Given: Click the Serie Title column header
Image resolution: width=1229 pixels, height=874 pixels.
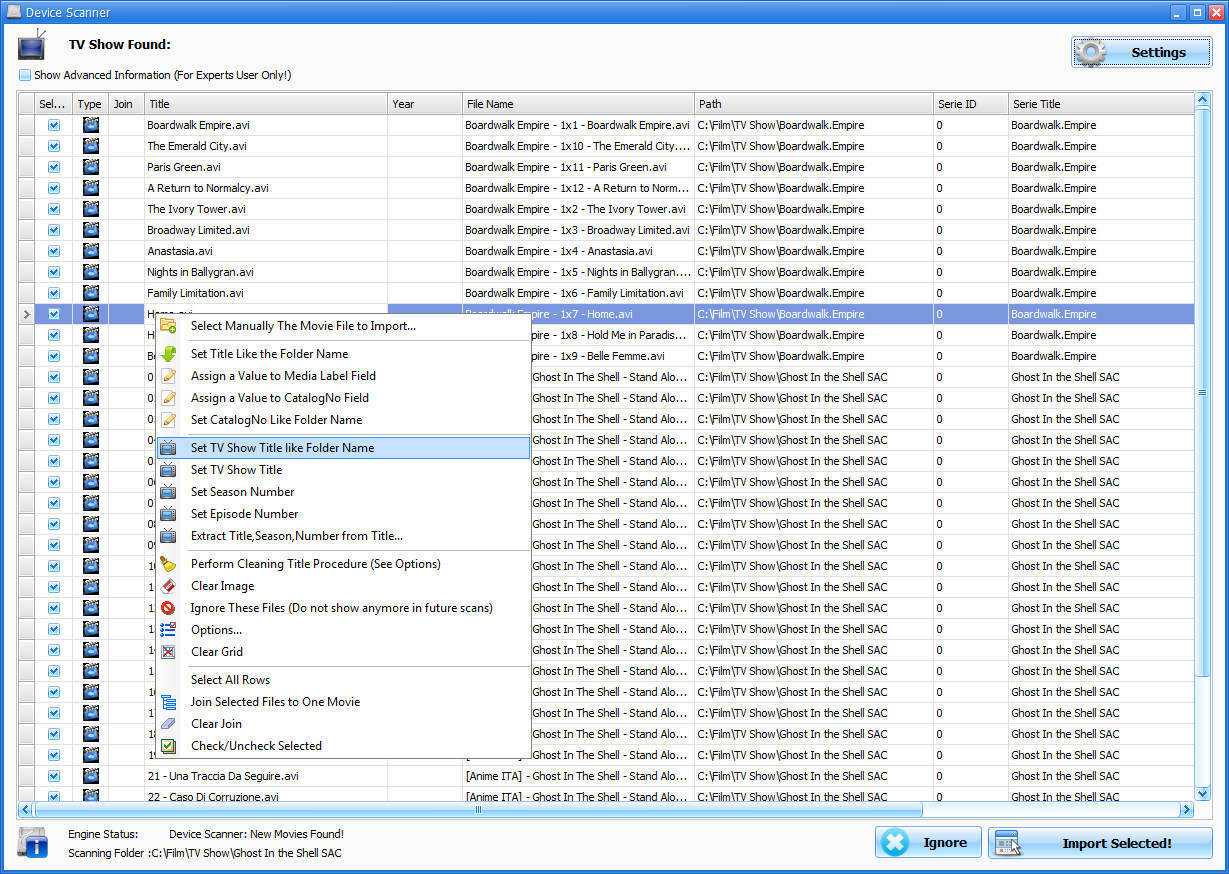Looking at the screenshot, I should pos(1100,104).
